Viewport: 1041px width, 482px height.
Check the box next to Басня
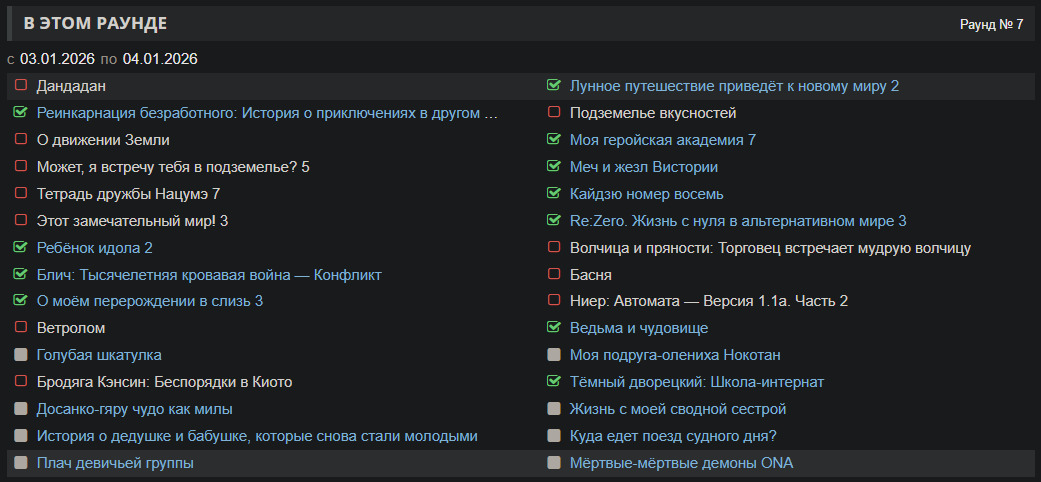point(554,274)
